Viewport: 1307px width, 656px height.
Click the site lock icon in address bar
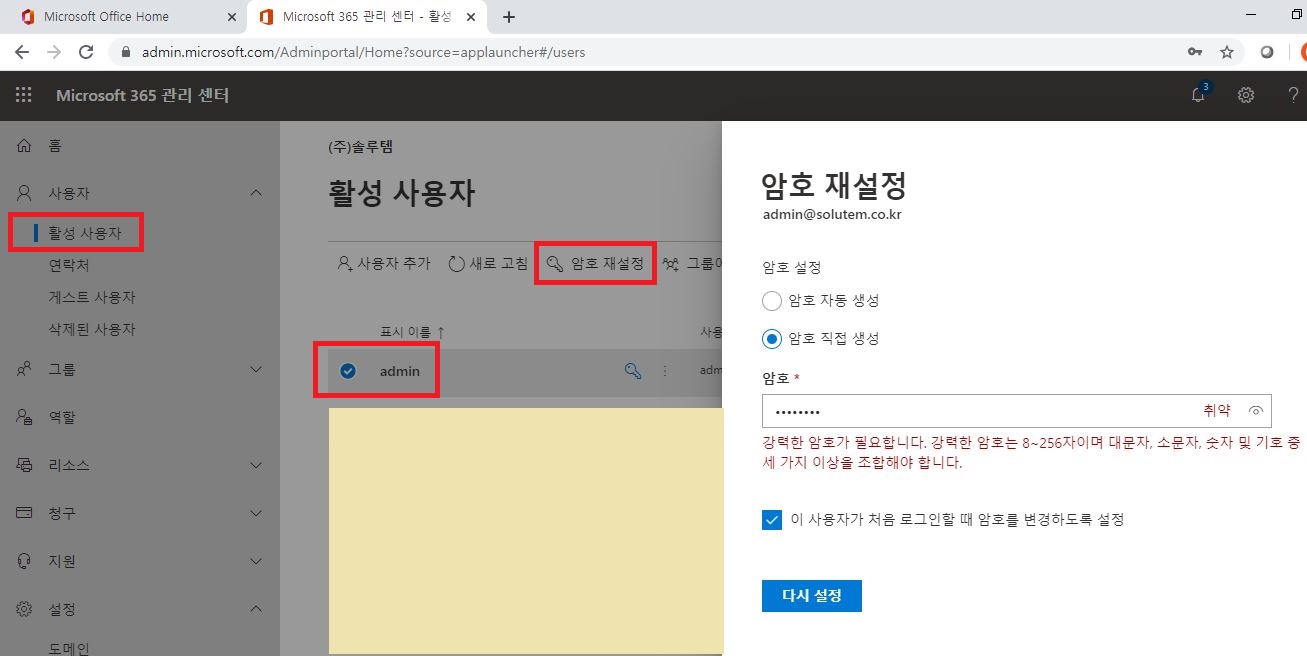[x=127, y=52]
